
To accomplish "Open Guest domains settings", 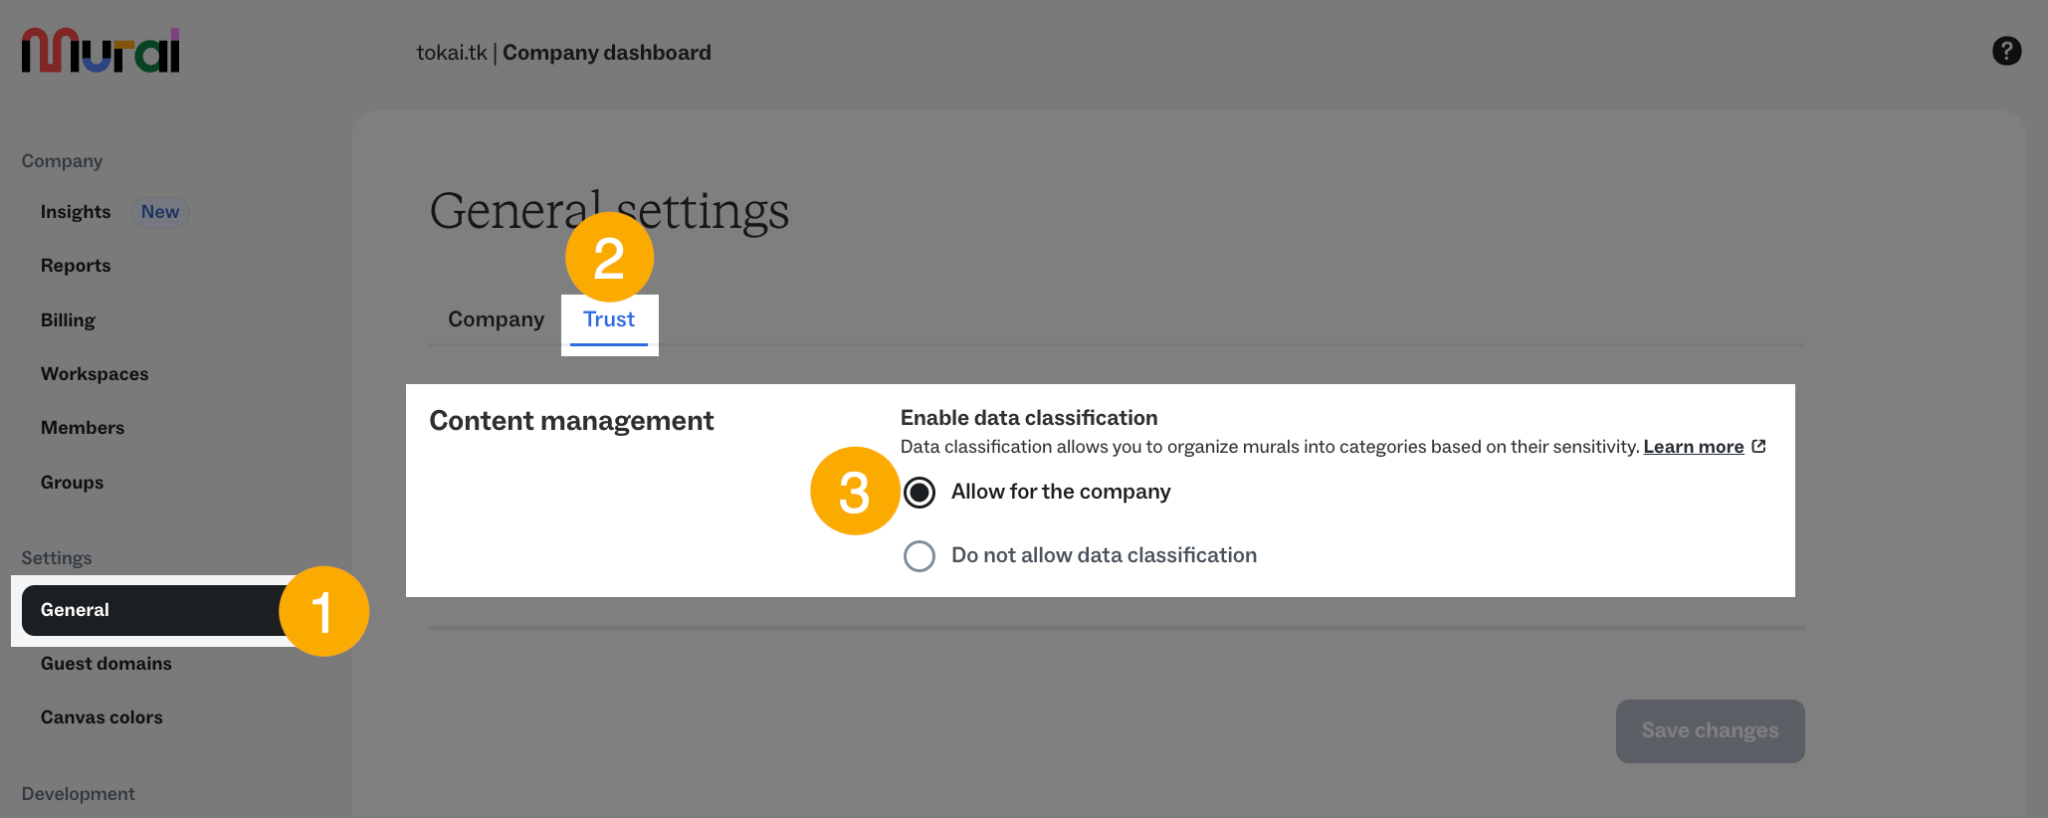I will [106, 664].
